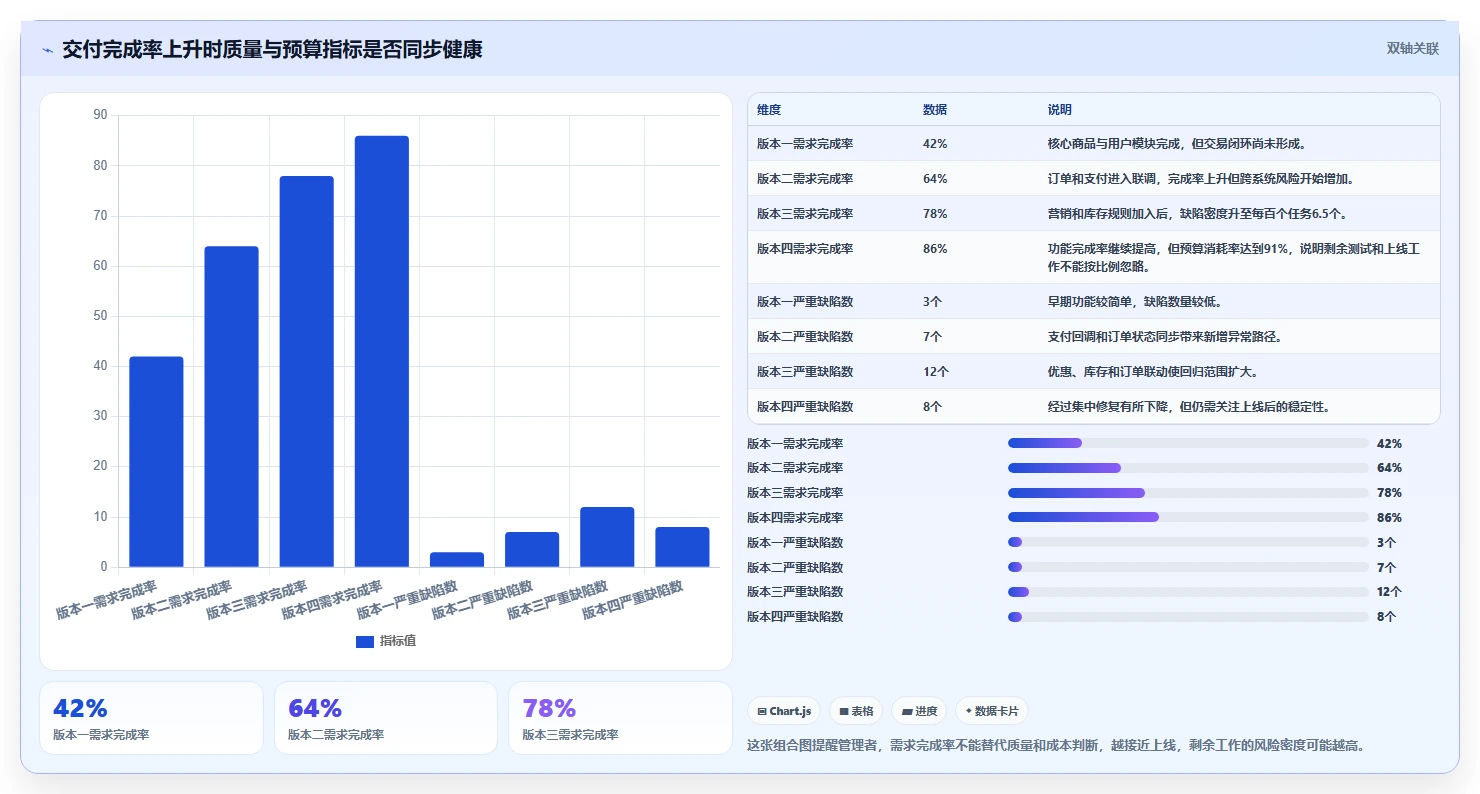Select table cell 版本一需求完成率

click(x=805, y=144)
